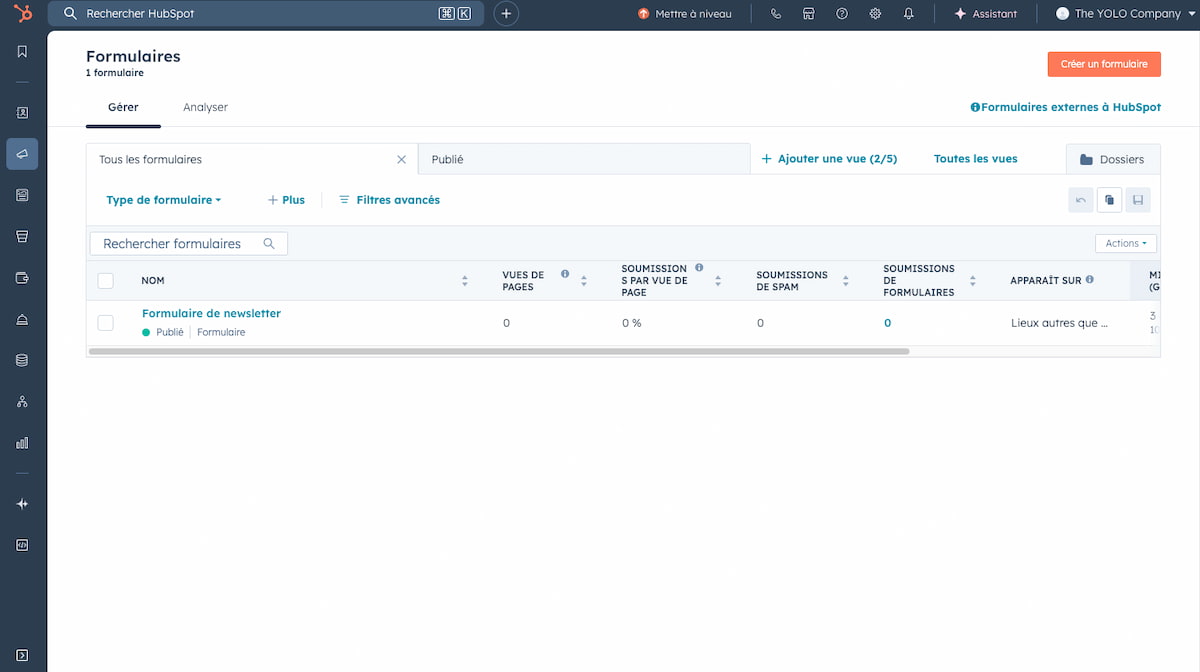
Task: Close the Tous les formulaires view tab
Action: (x=402, y=159)
